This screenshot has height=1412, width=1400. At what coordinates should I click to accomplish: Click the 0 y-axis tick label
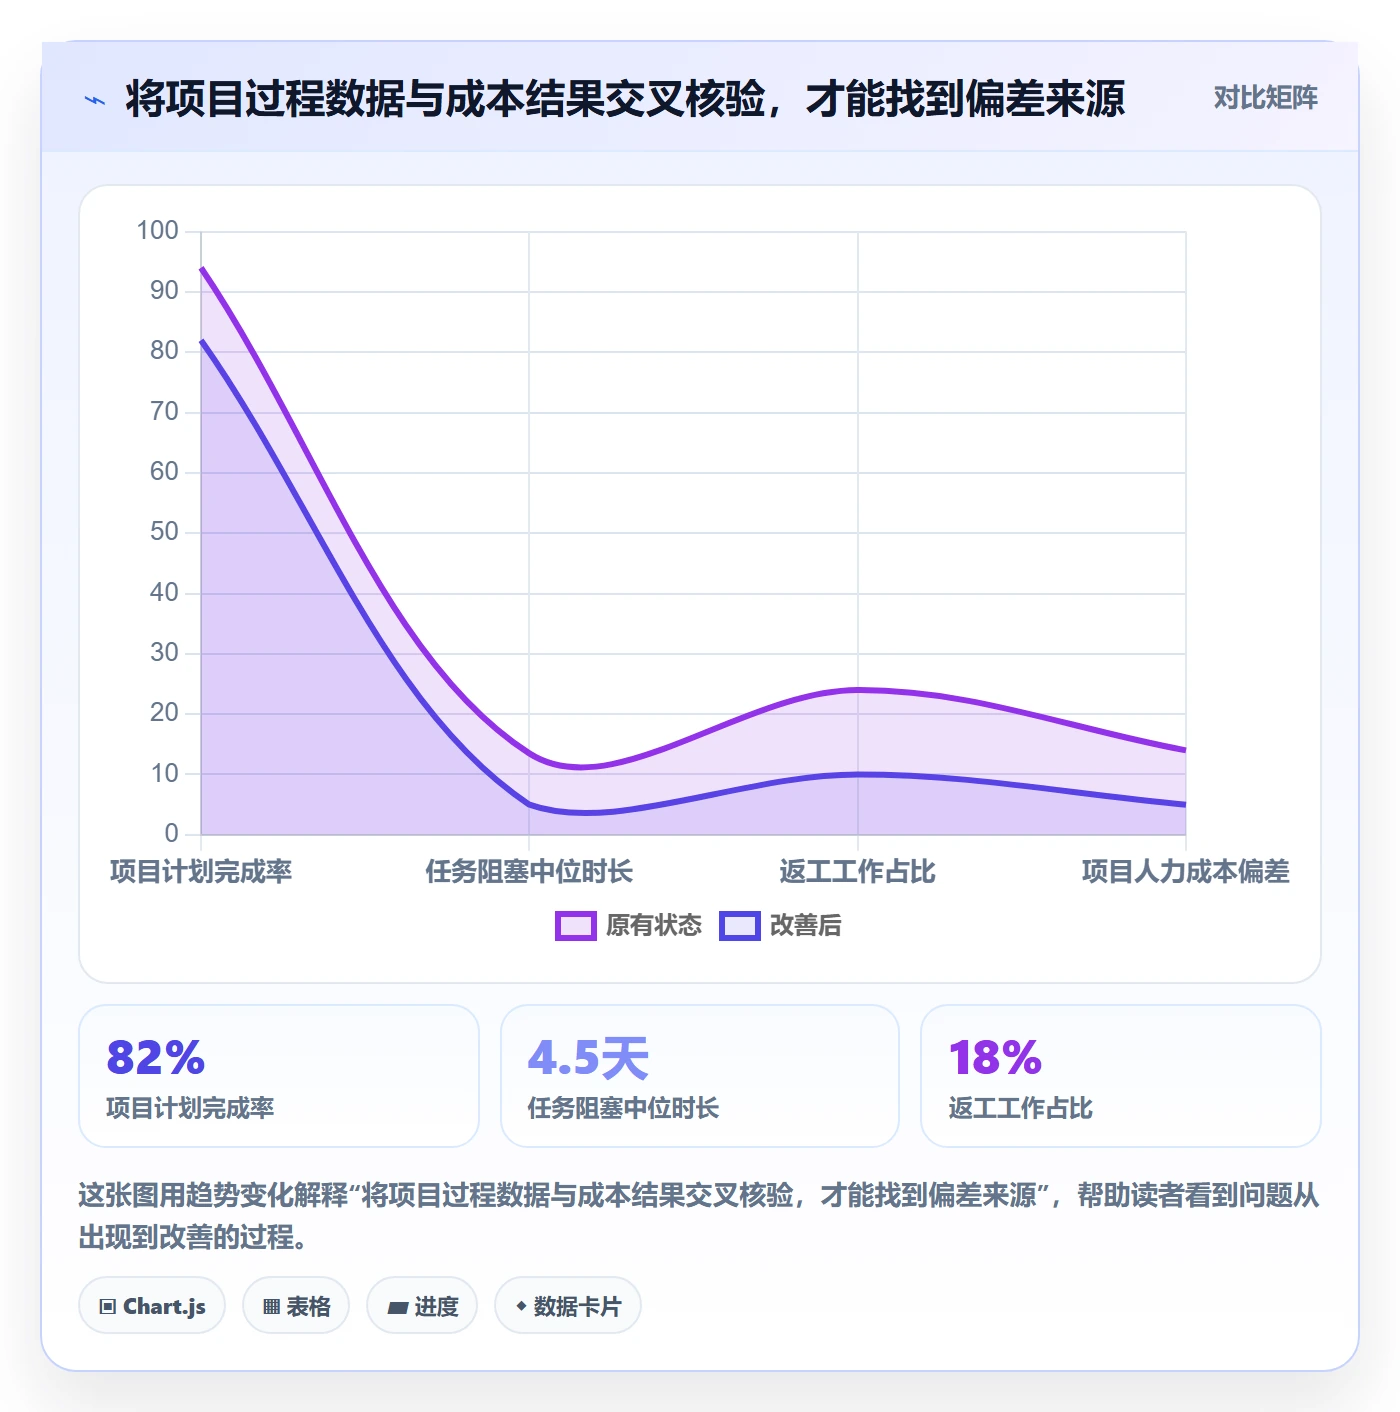(171, 833)
